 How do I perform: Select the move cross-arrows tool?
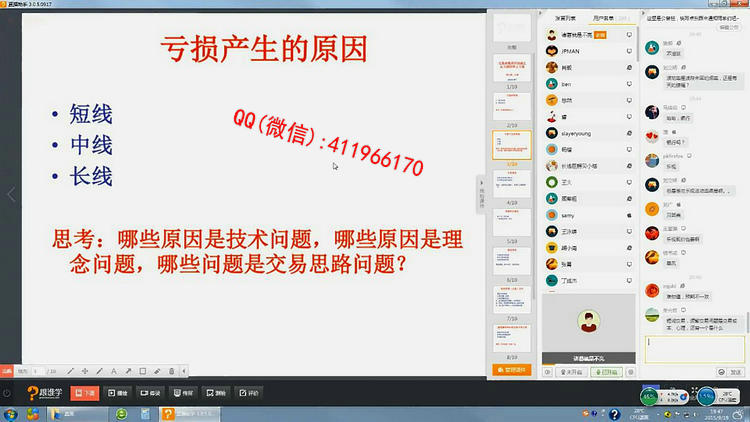click(x=85, y=371)
